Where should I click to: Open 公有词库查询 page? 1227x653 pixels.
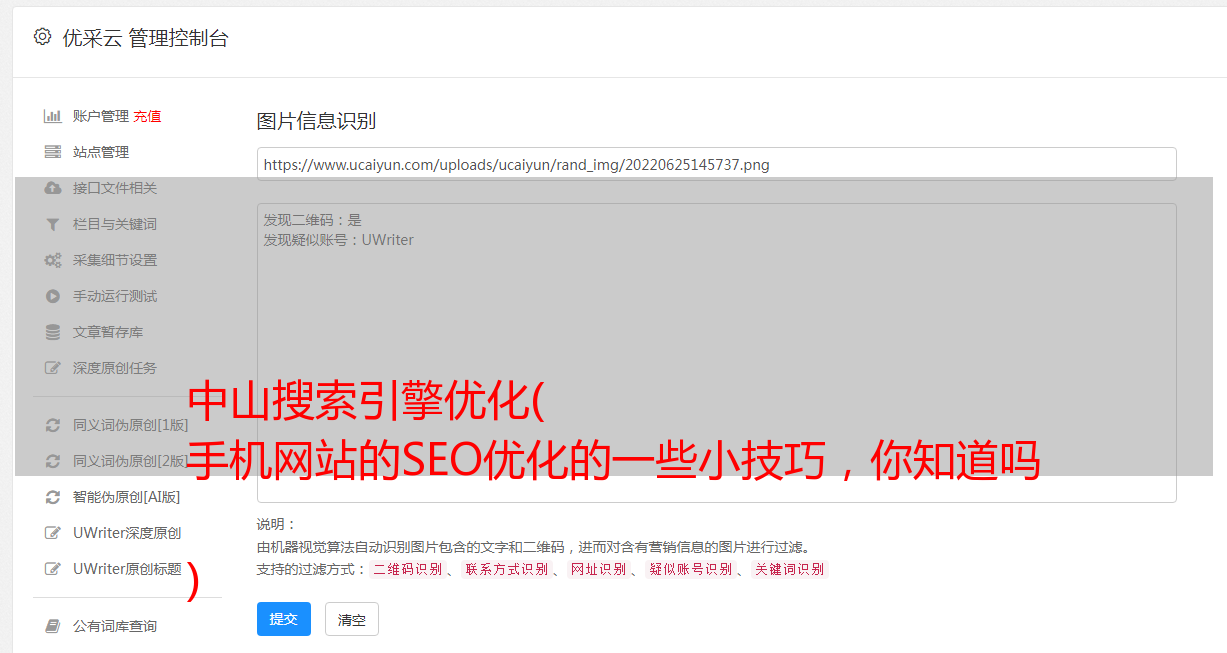pyautogui.click(x=115, y=626)
